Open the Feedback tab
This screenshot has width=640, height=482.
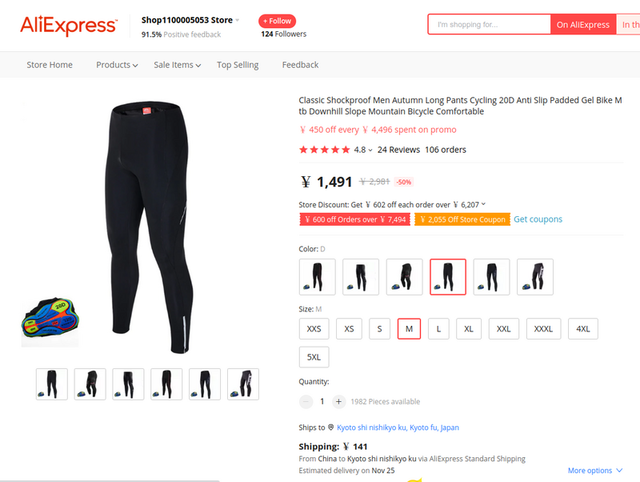[x=300, y=65]
